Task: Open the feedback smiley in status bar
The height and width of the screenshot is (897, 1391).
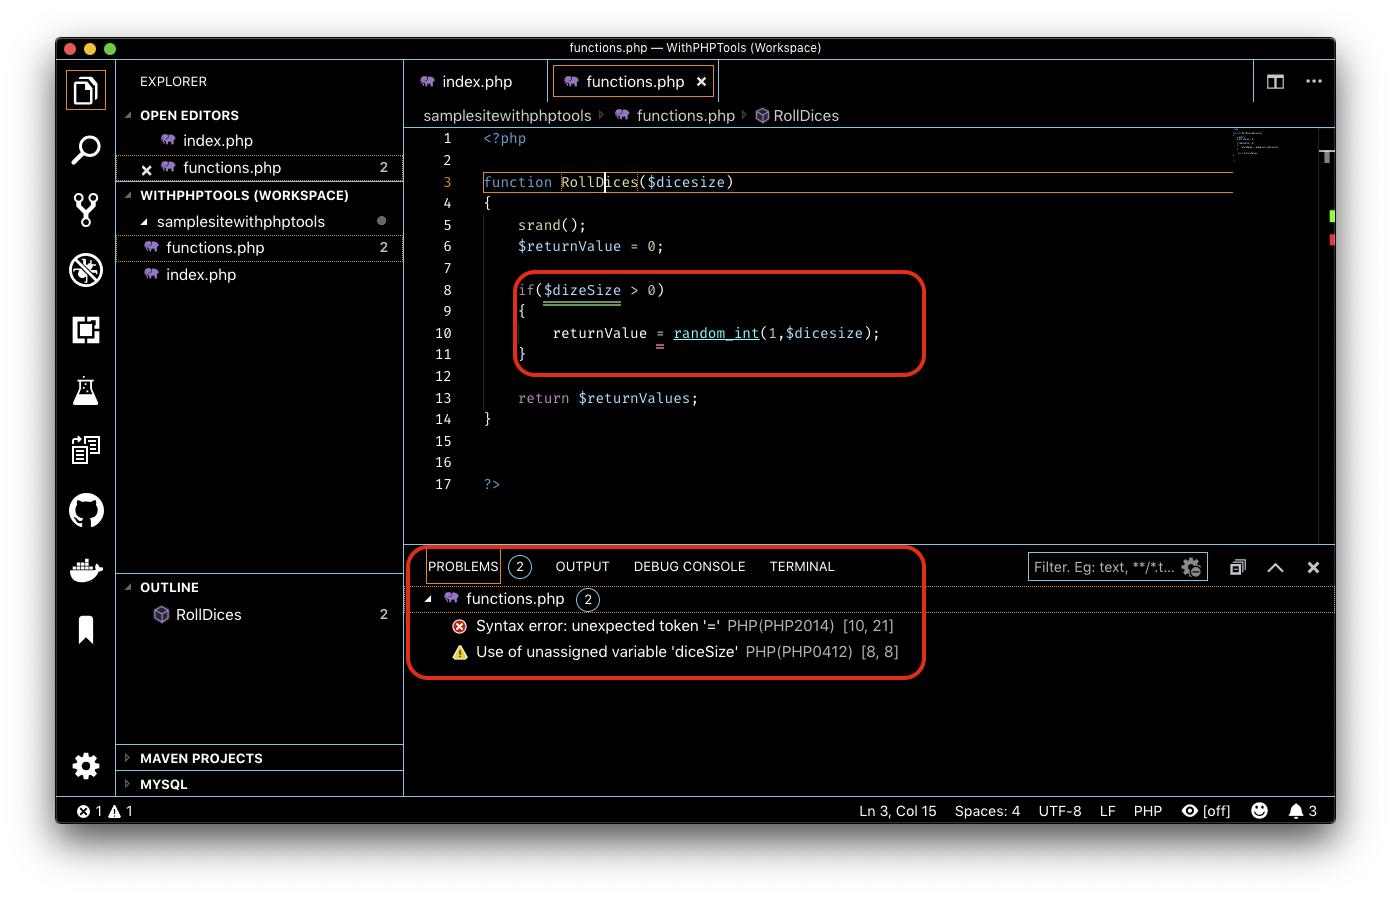Action: click(1260, 811)
